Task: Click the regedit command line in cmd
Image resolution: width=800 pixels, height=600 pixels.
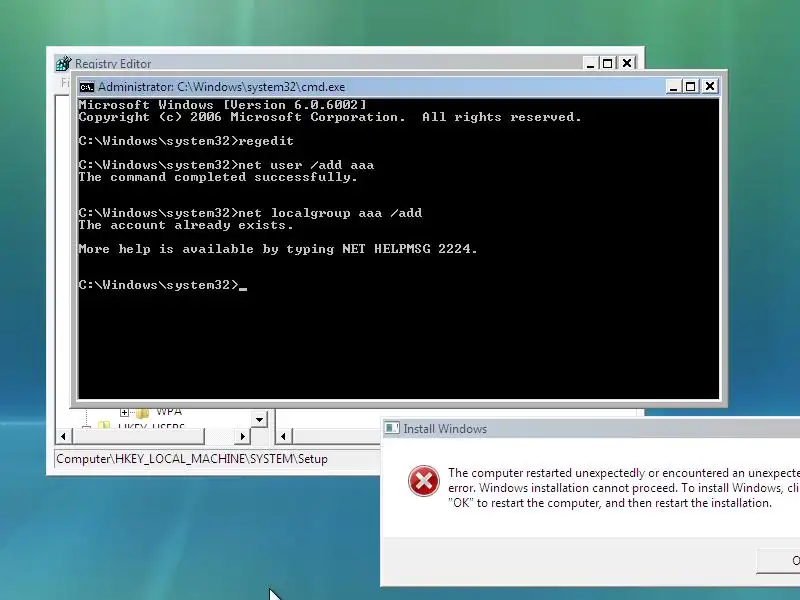Action: click(x=186, y=141)
